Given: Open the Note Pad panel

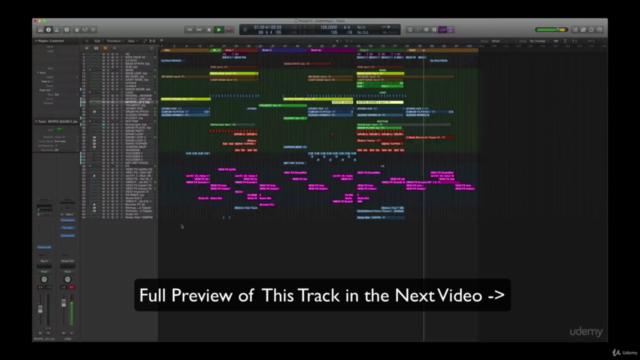Looking at the screenshot, I should [x=583, y=30].
